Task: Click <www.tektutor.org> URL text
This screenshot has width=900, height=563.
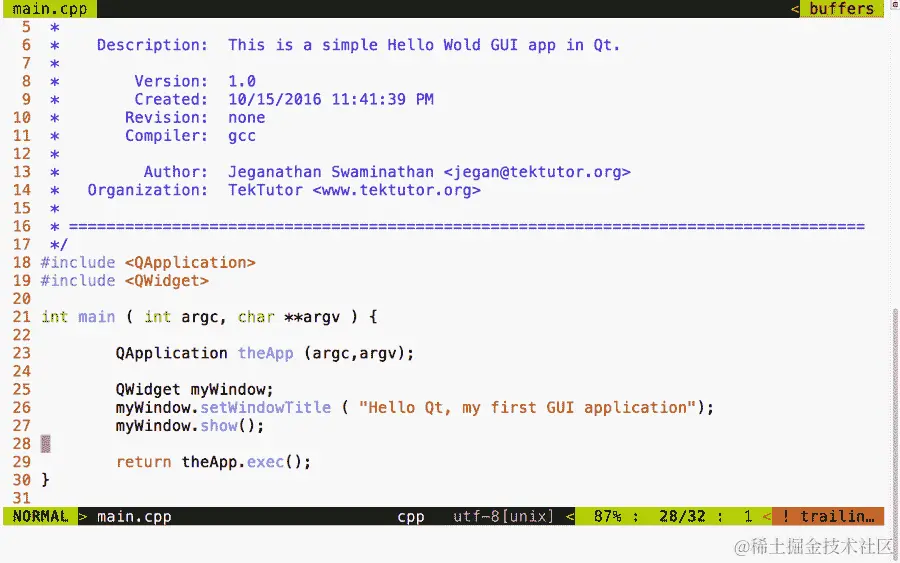Action: pyautogui.click(x=397, y=190)
